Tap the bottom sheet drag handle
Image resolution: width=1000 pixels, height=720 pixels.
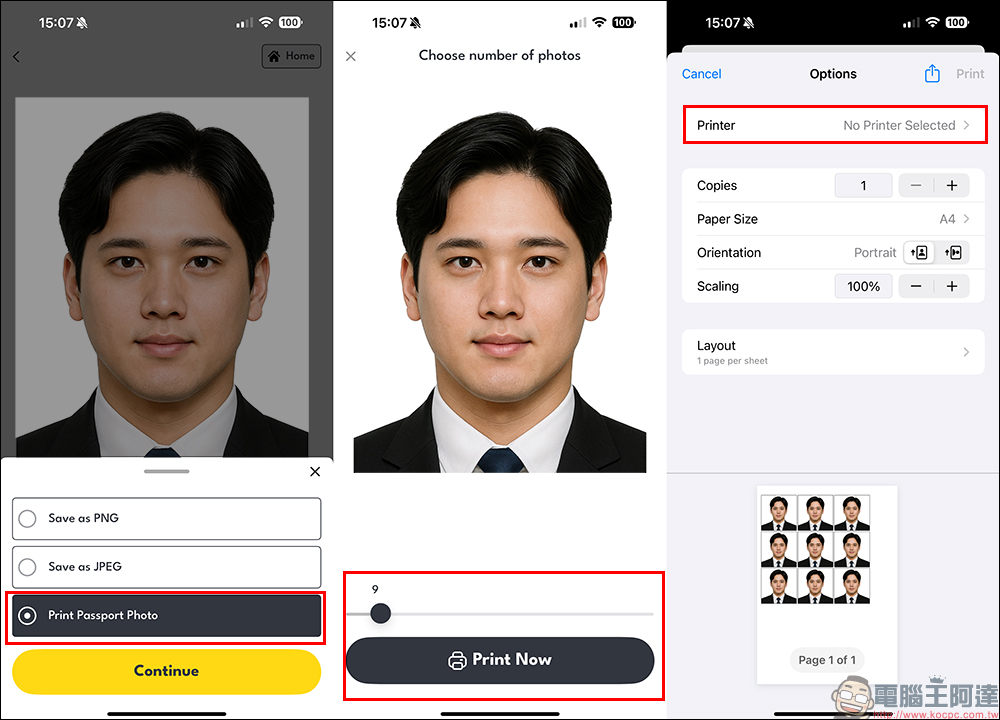(166, 471)
